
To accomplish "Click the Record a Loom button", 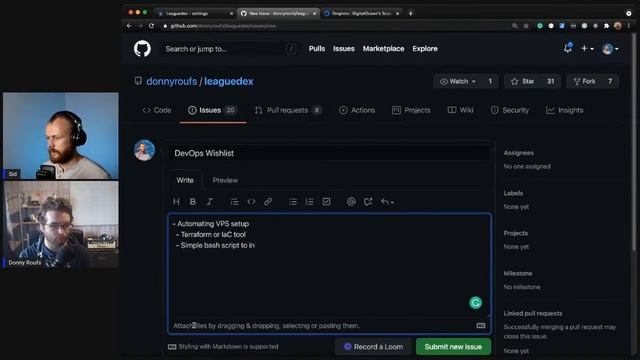I will coord(373,347).
